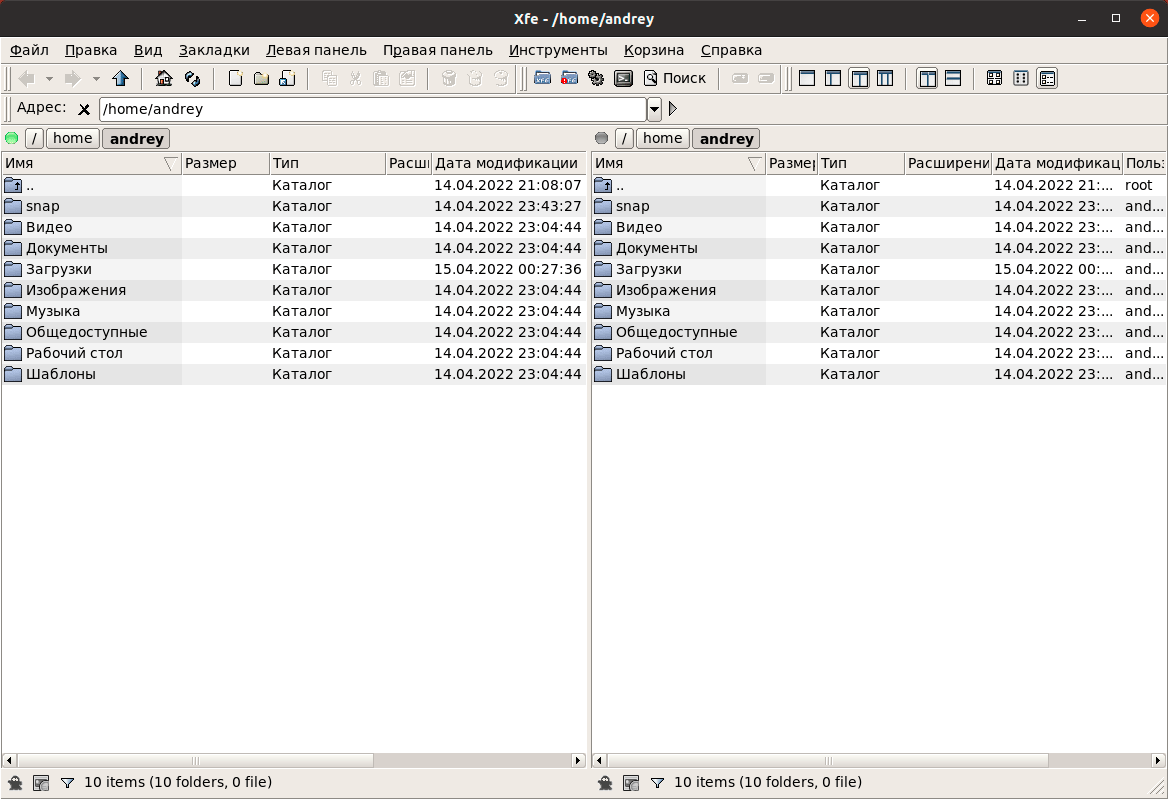The image size is (1168, 799).
Task: Click the left panel horizontal scrollbar
Action: coord(294,761)
